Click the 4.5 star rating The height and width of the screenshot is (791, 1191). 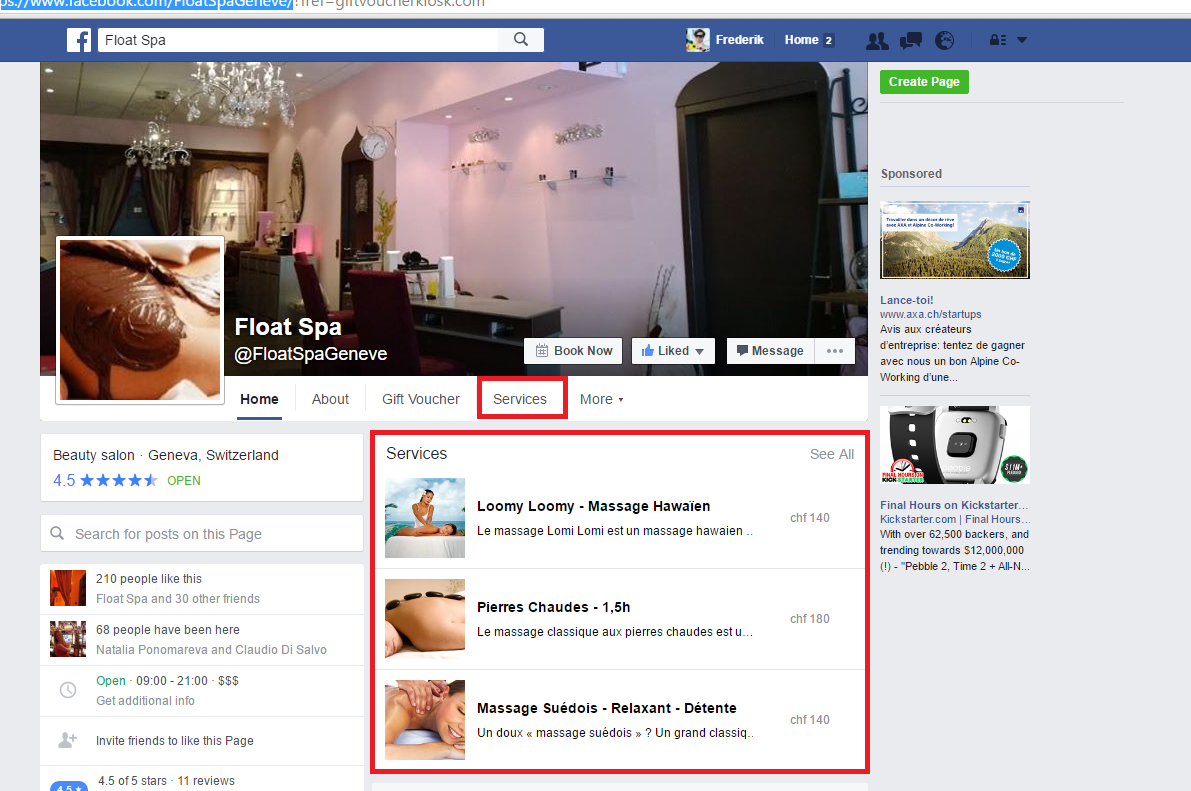click(105, 480)
